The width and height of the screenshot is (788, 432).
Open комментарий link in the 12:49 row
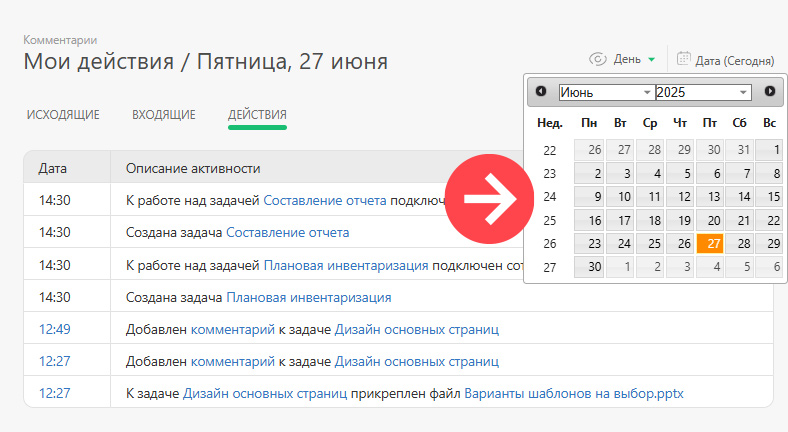click(x=233, y=330)
